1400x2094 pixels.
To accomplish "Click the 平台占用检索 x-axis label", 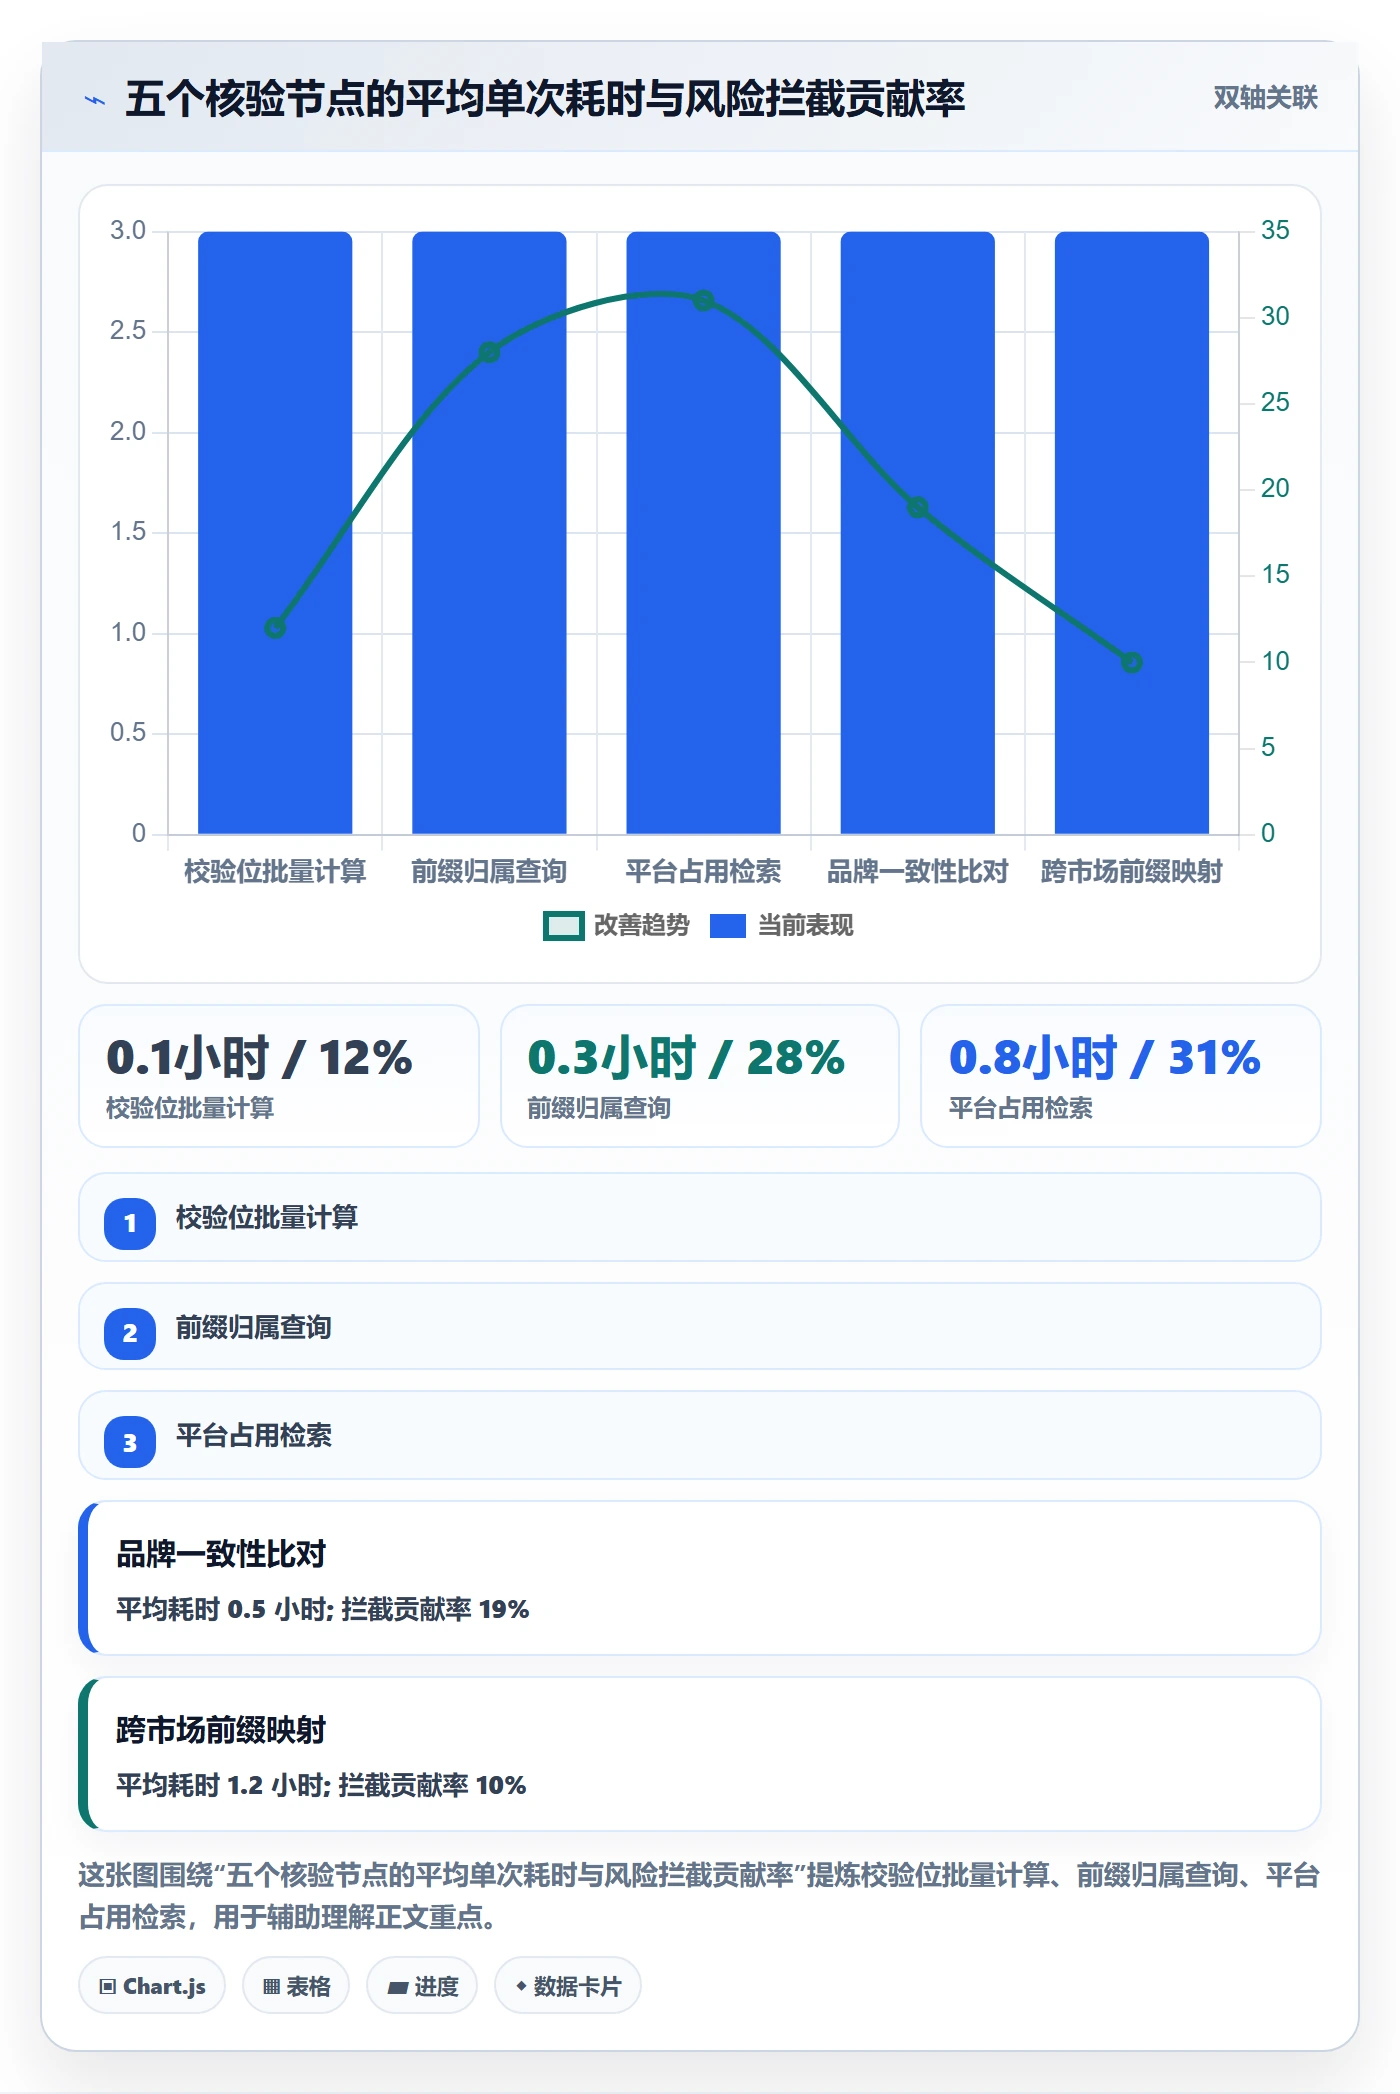I will coord(703,872).
